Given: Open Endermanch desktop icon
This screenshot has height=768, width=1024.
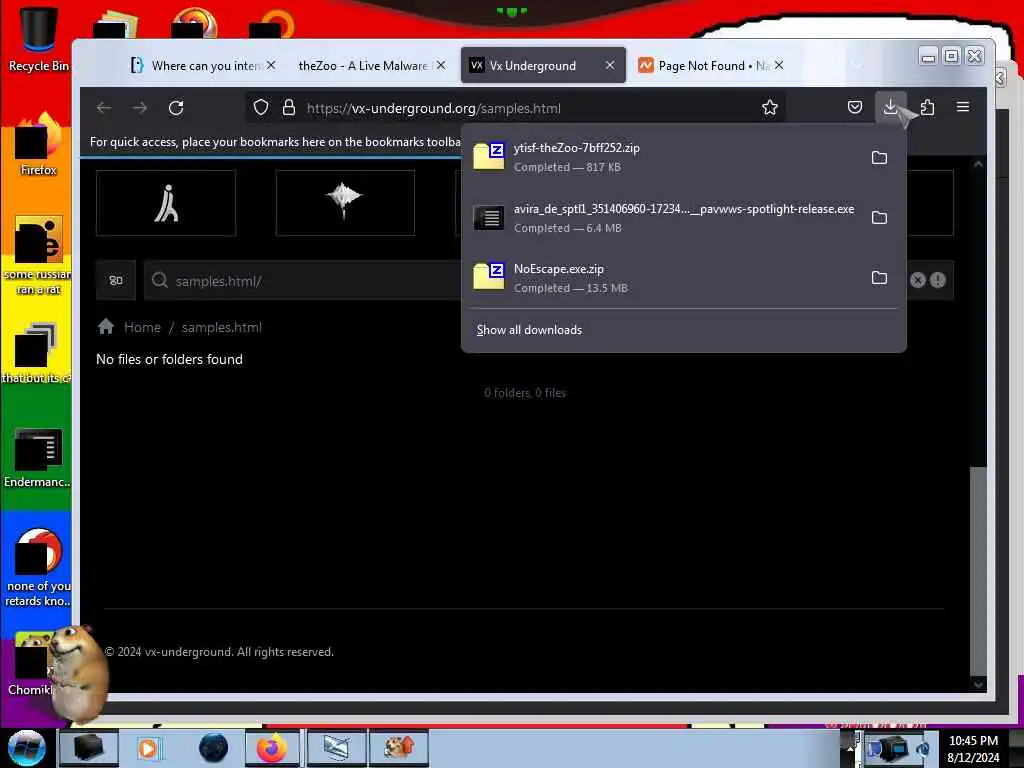Looking at the screenshot, I should pyautogui.click(x=38, y=458).
